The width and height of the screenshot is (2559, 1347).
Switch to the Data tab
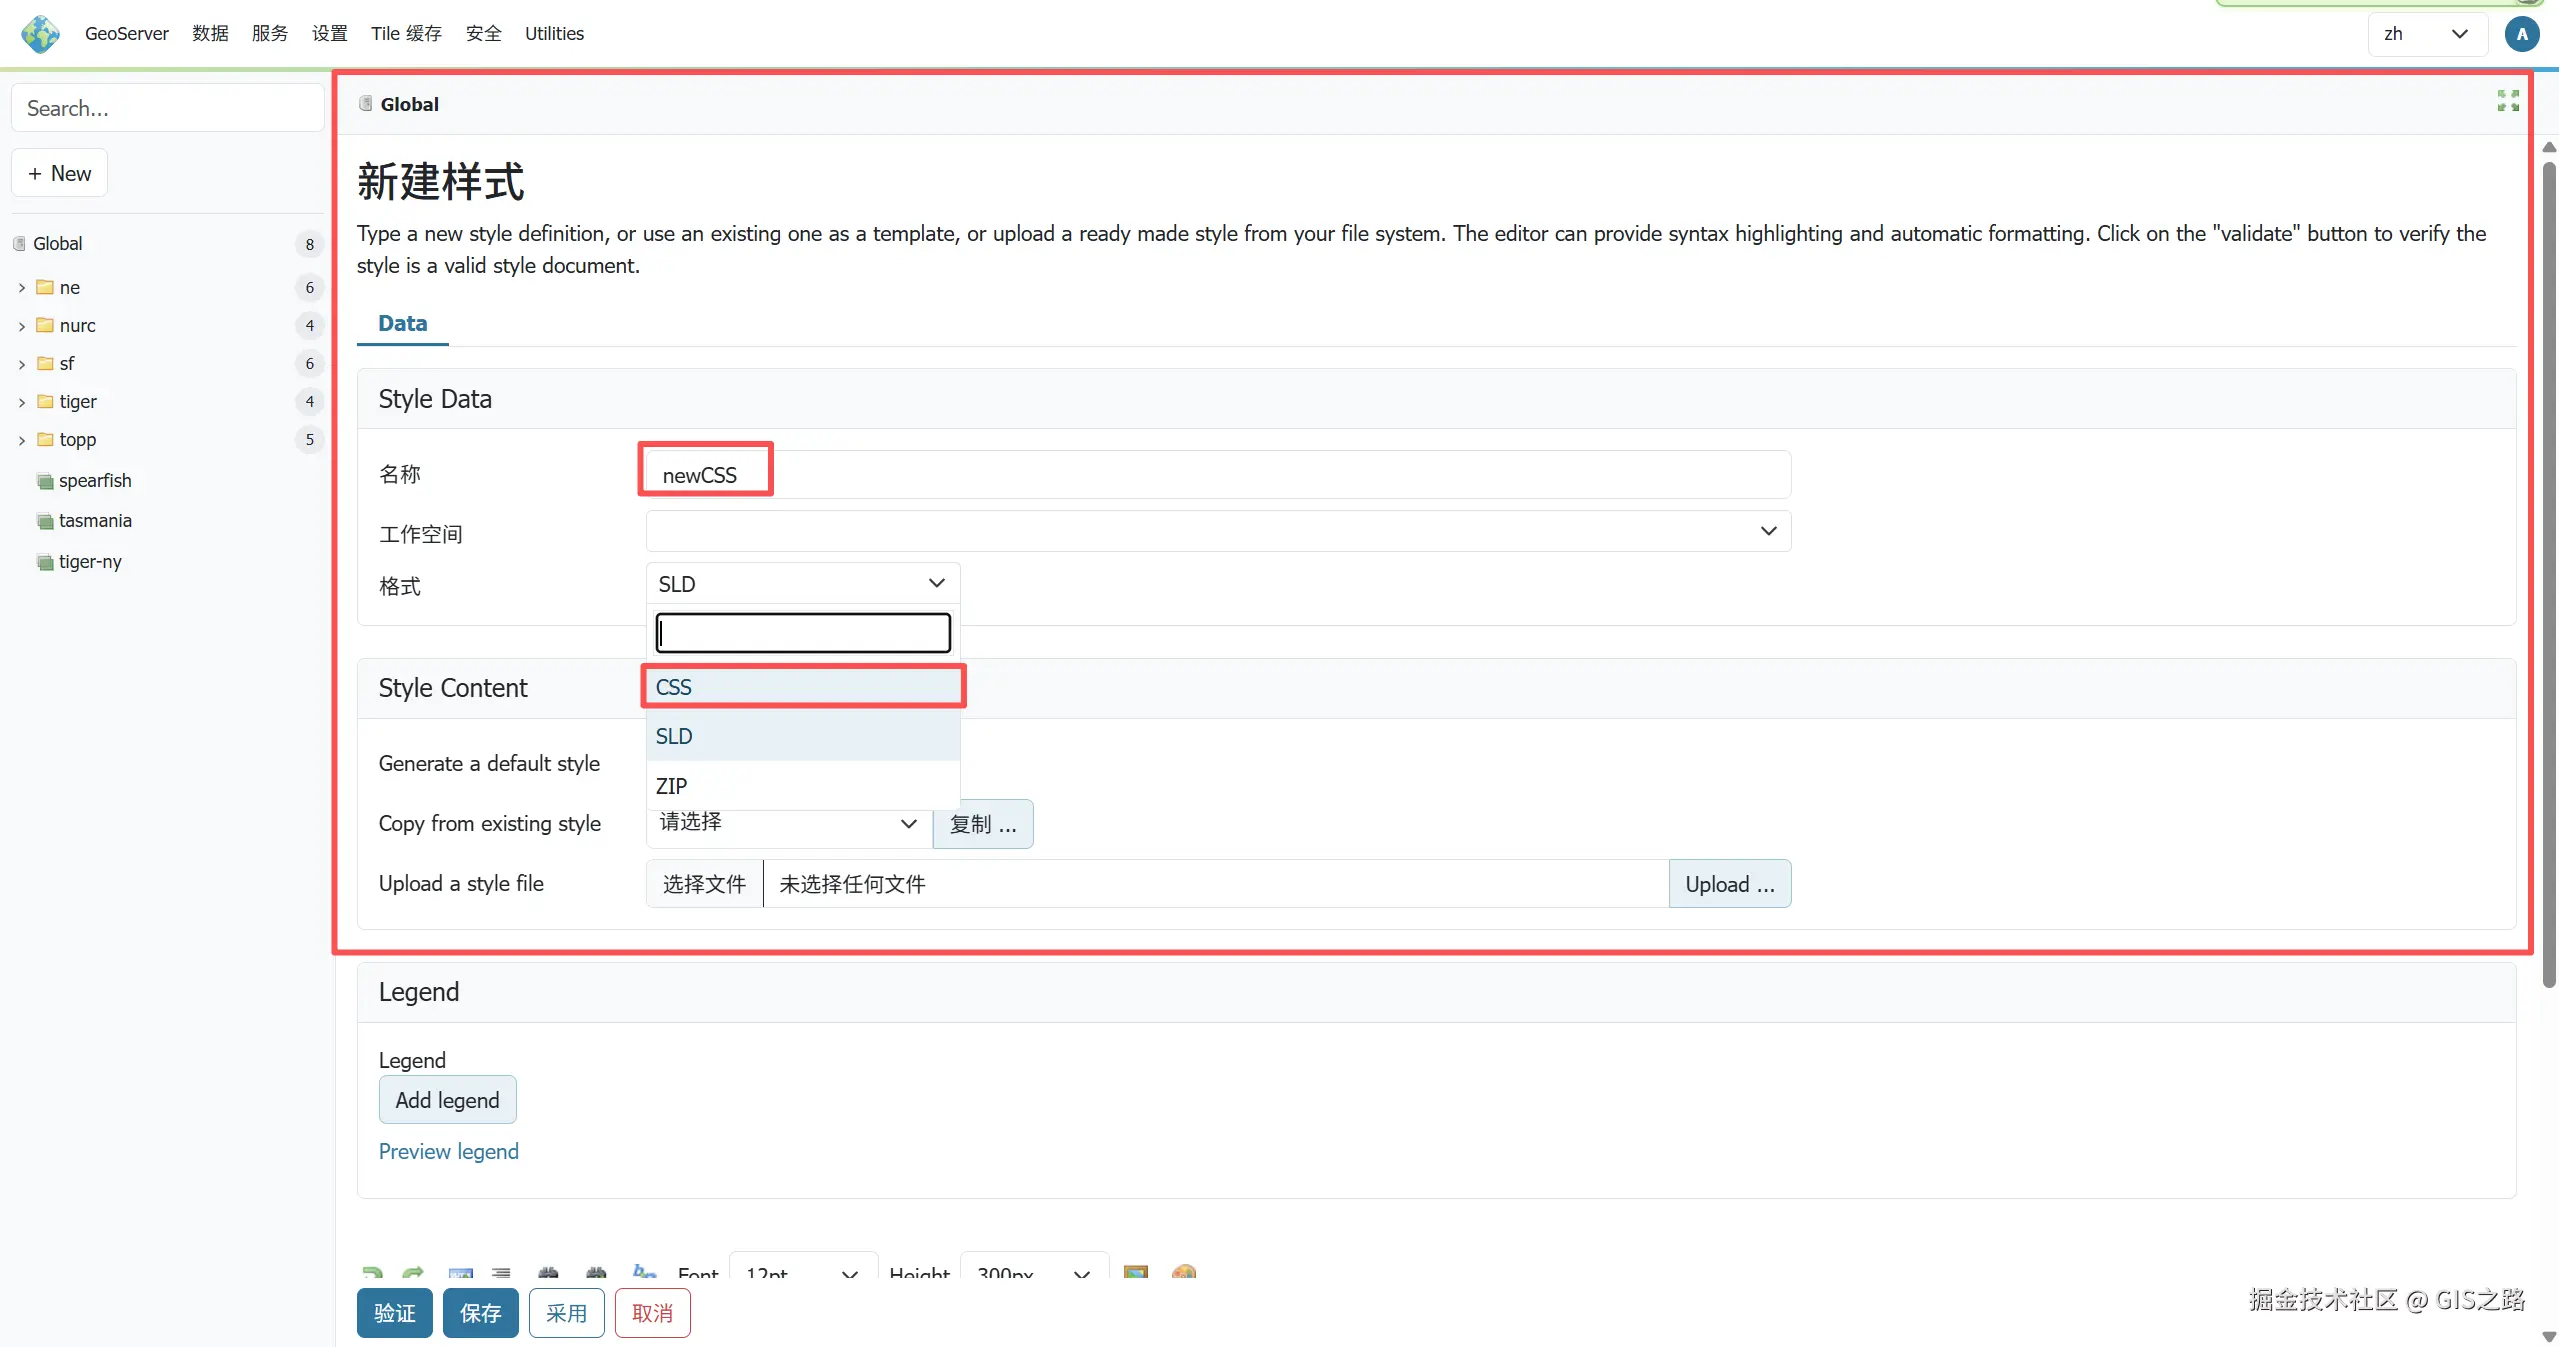pyautogui.click(x=402, y=324)
